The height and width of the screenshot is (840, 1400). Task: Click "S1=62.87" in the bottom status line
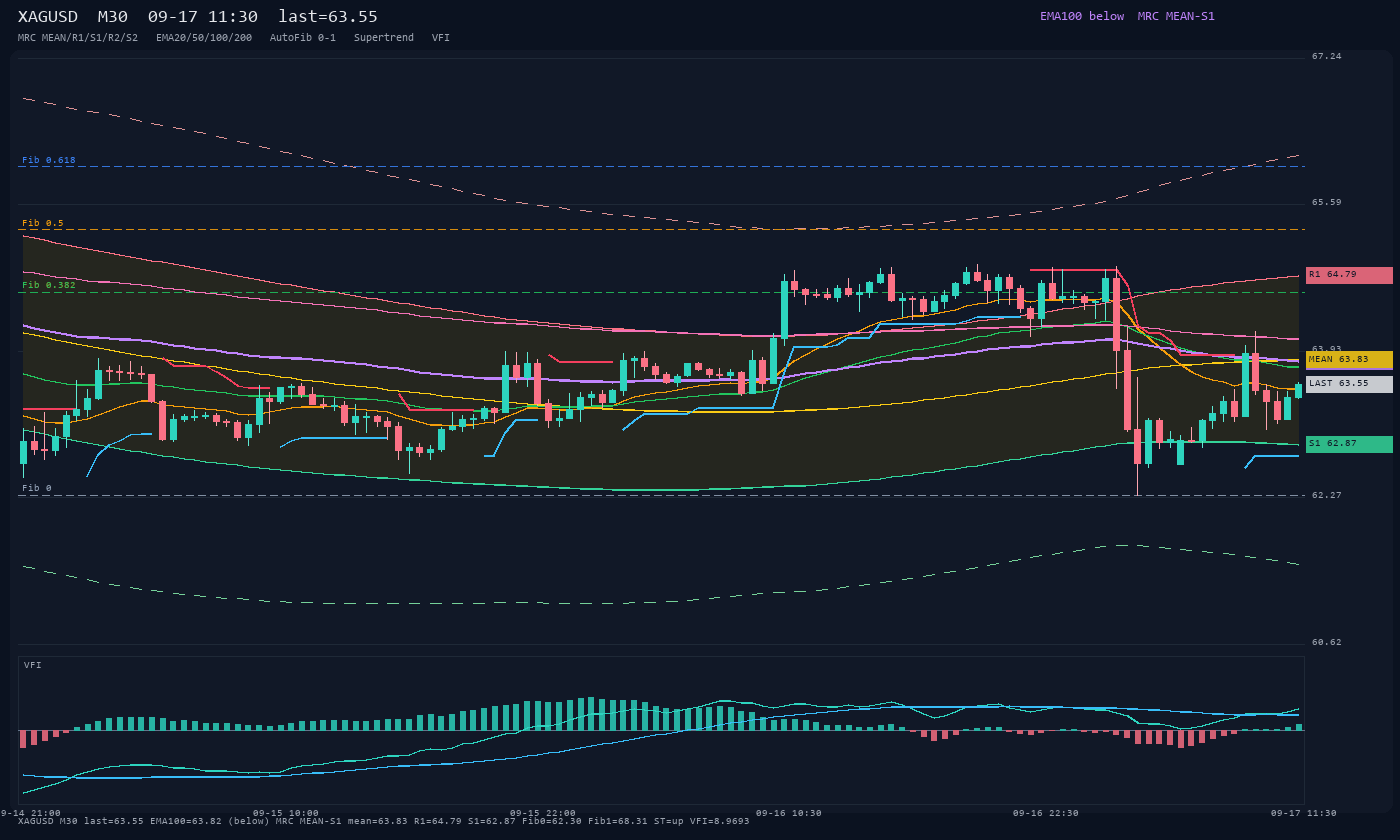pyautogui.click(x=492, y=821)
